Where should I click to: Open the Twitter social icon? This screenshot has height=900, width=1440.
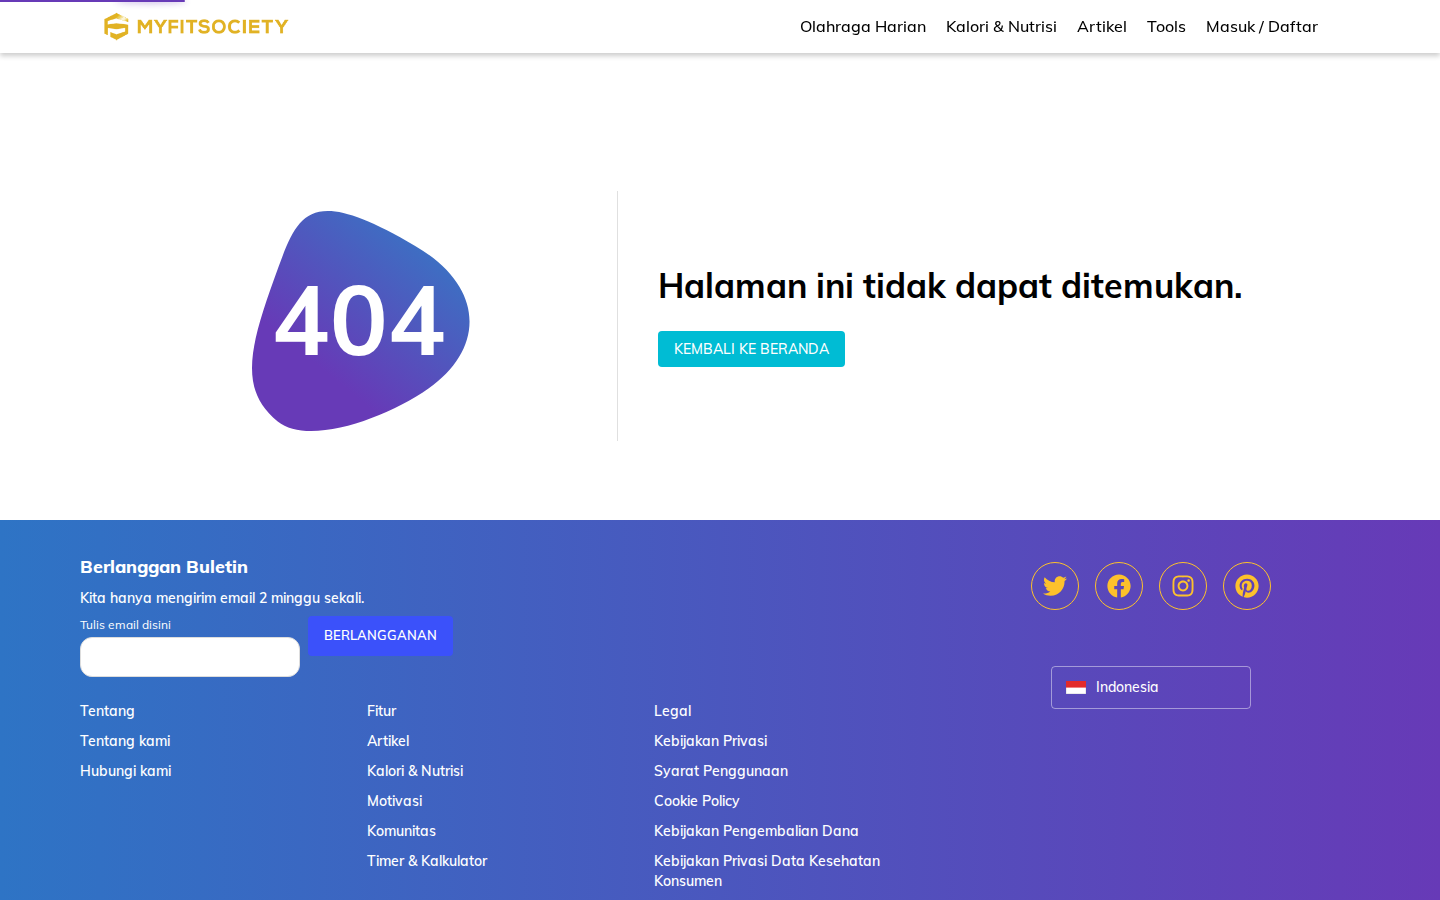point(1055,586)
